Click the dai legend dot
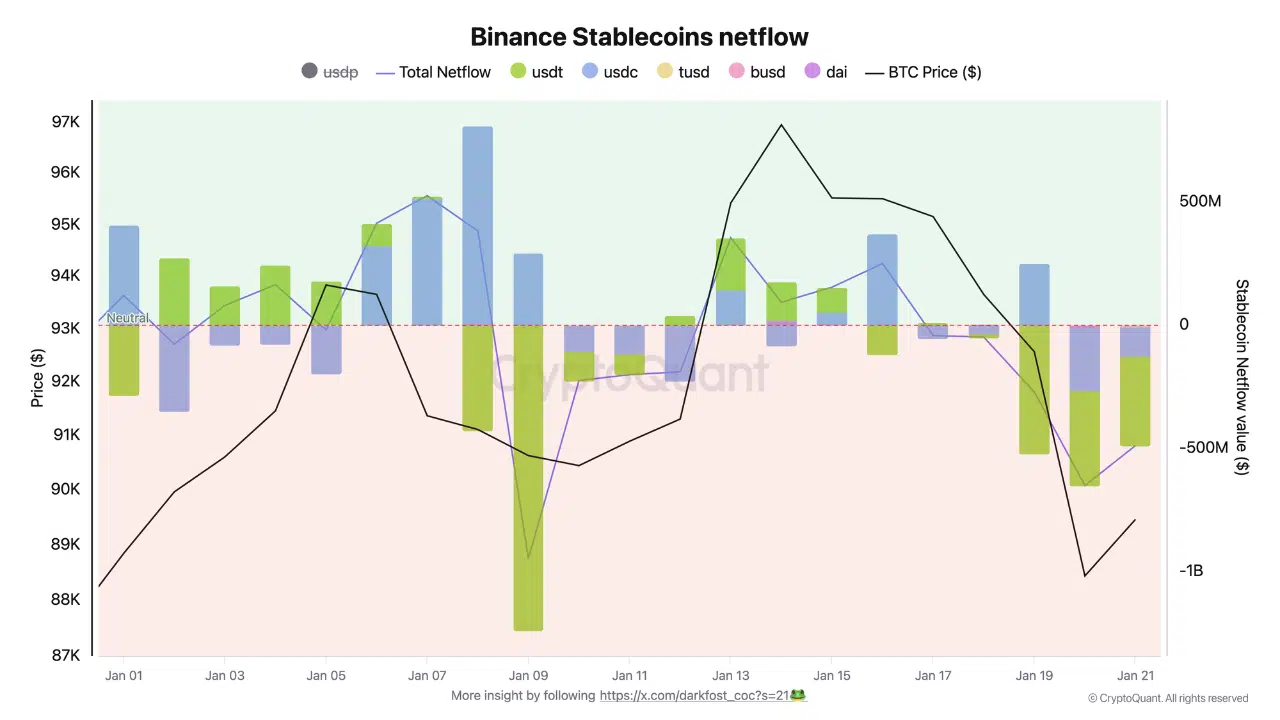 pyautogui.click(x=812, y=71)
